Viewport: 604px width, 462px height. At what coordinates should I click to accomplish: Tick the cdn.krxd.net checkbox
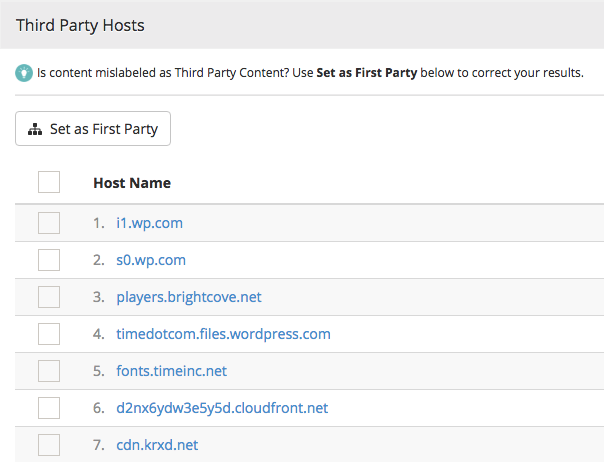(49, 445)
